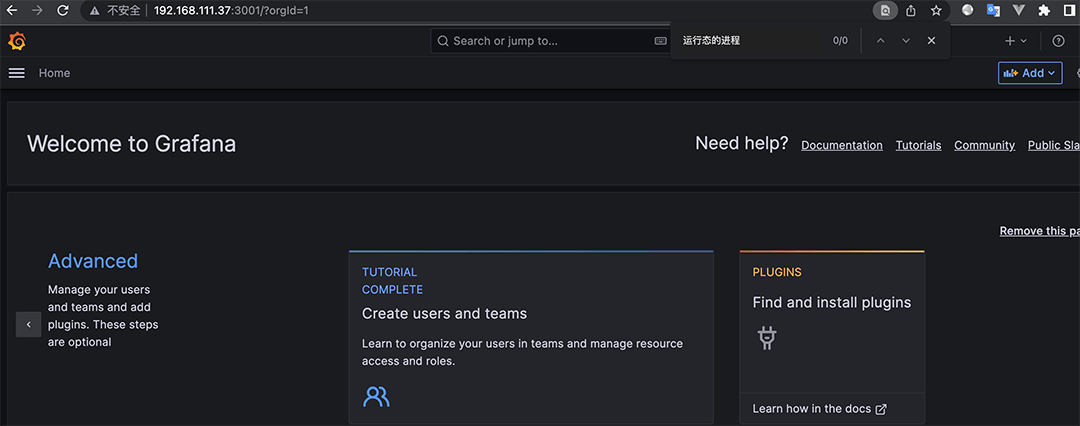Open the plus New dropdown
Viewport: 1080px width, 426px height.
(x=1016, y=41)
